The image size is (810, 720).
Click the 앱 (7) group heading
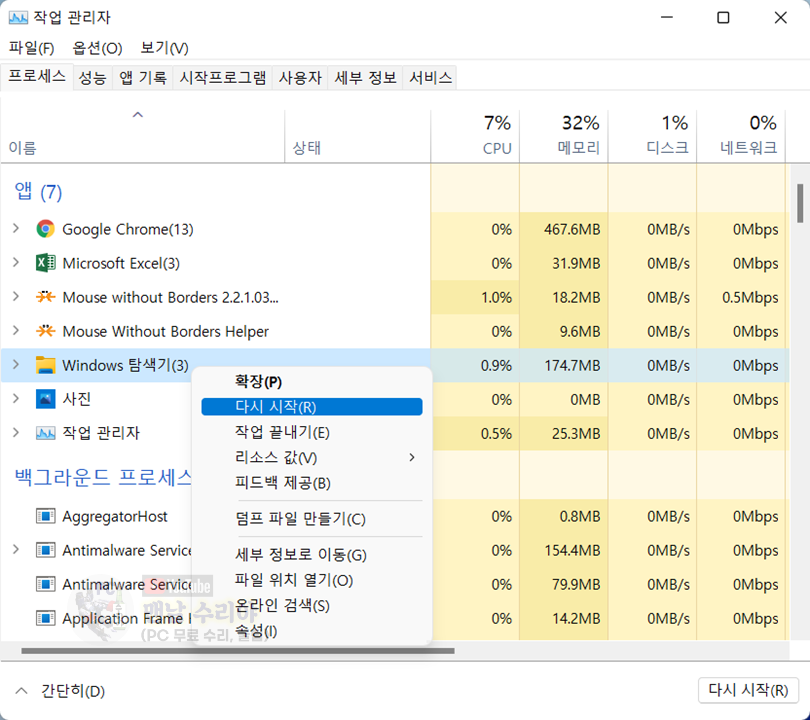click(38, 192)
